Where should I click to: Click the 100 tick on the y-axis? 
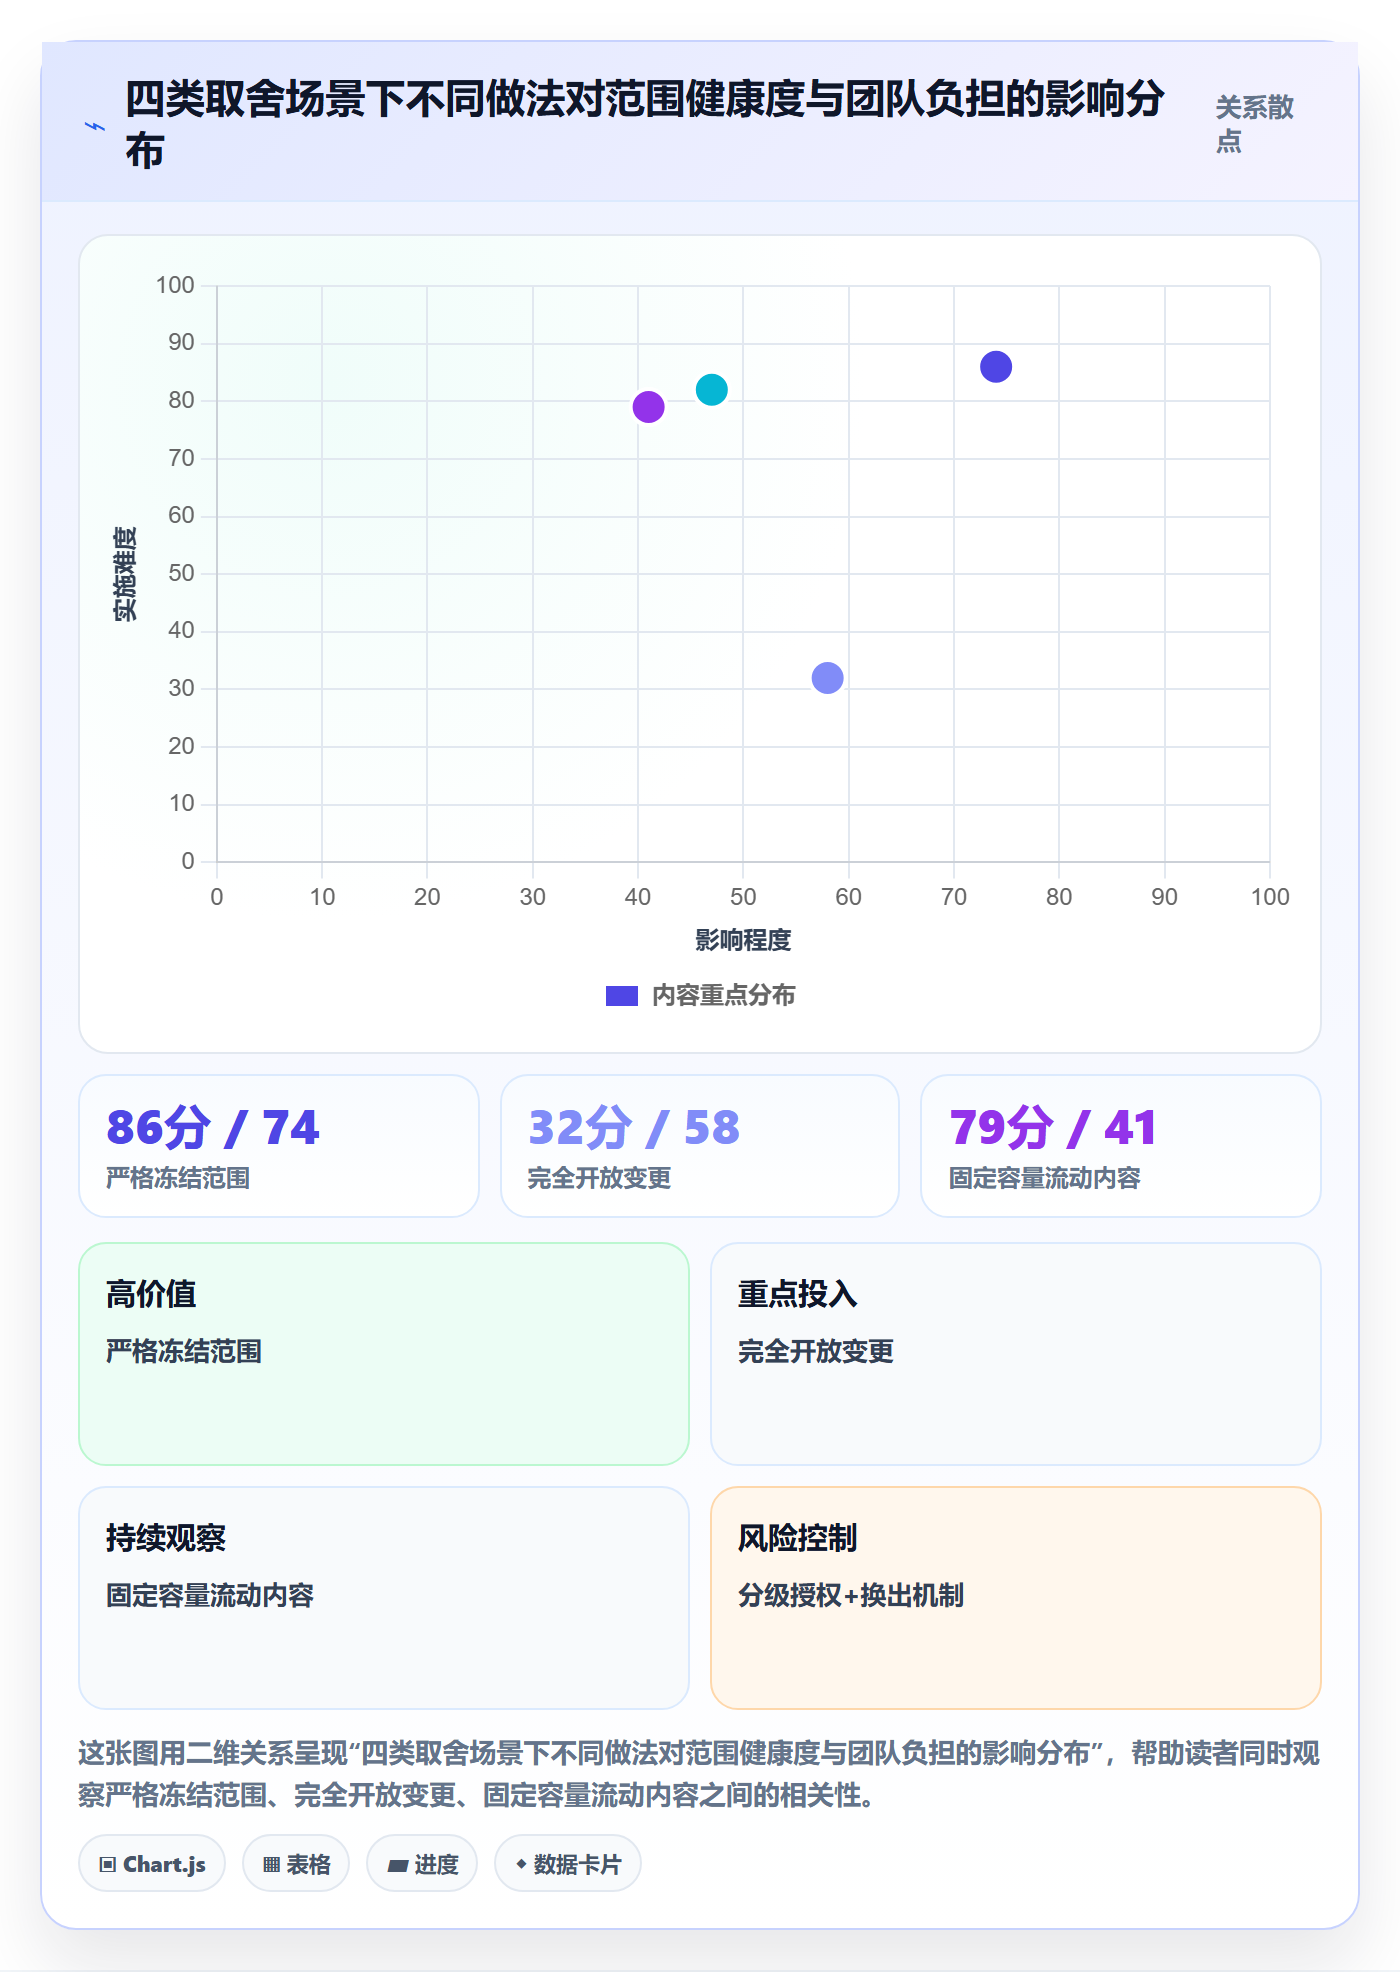(x=175, y=285)
